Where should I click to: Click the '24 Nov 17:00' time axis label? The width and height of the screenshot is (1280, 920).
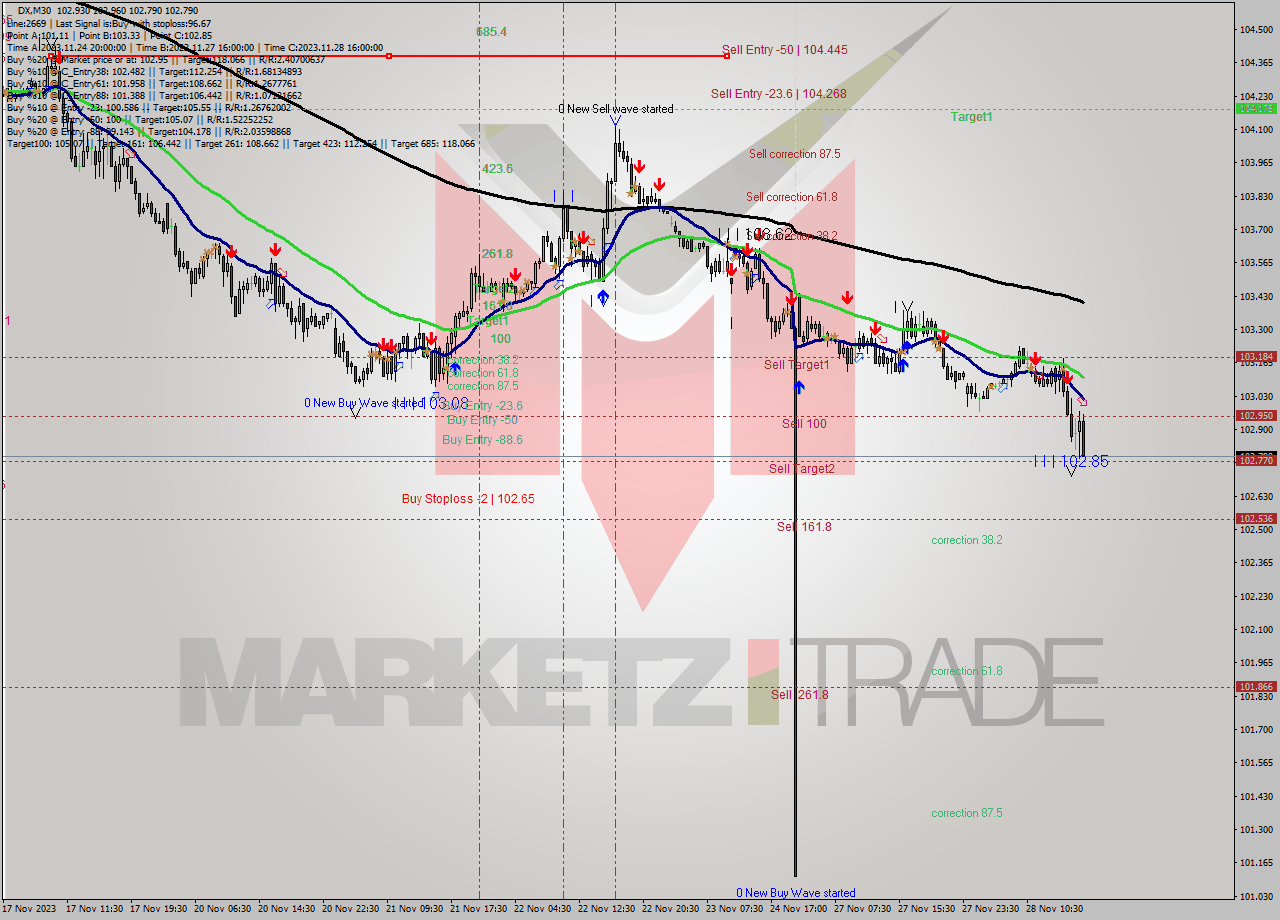click(799, 909)
